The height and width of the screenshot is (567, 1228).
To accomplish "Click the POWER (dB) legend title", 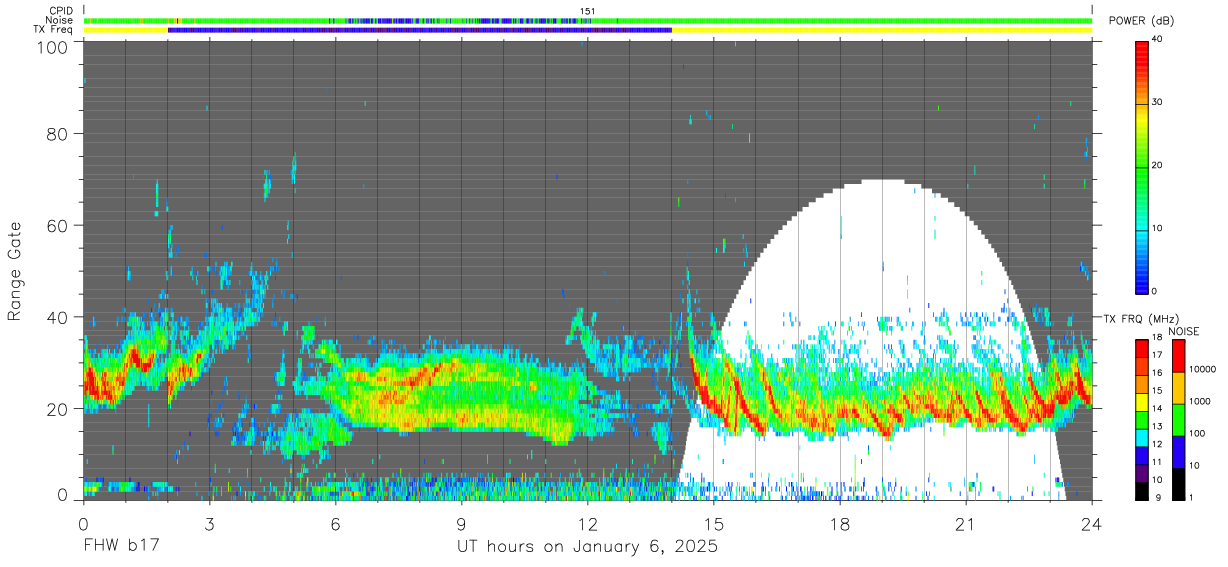I will coord(1141,20).
